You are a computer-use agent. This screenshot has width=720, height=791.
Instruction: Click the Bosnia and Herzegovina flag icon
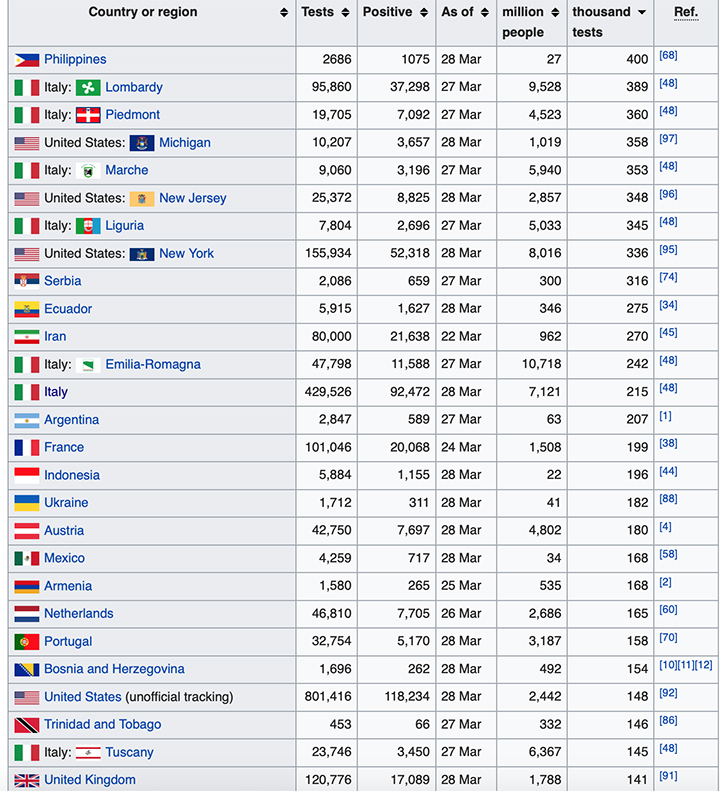pos(27,669)
